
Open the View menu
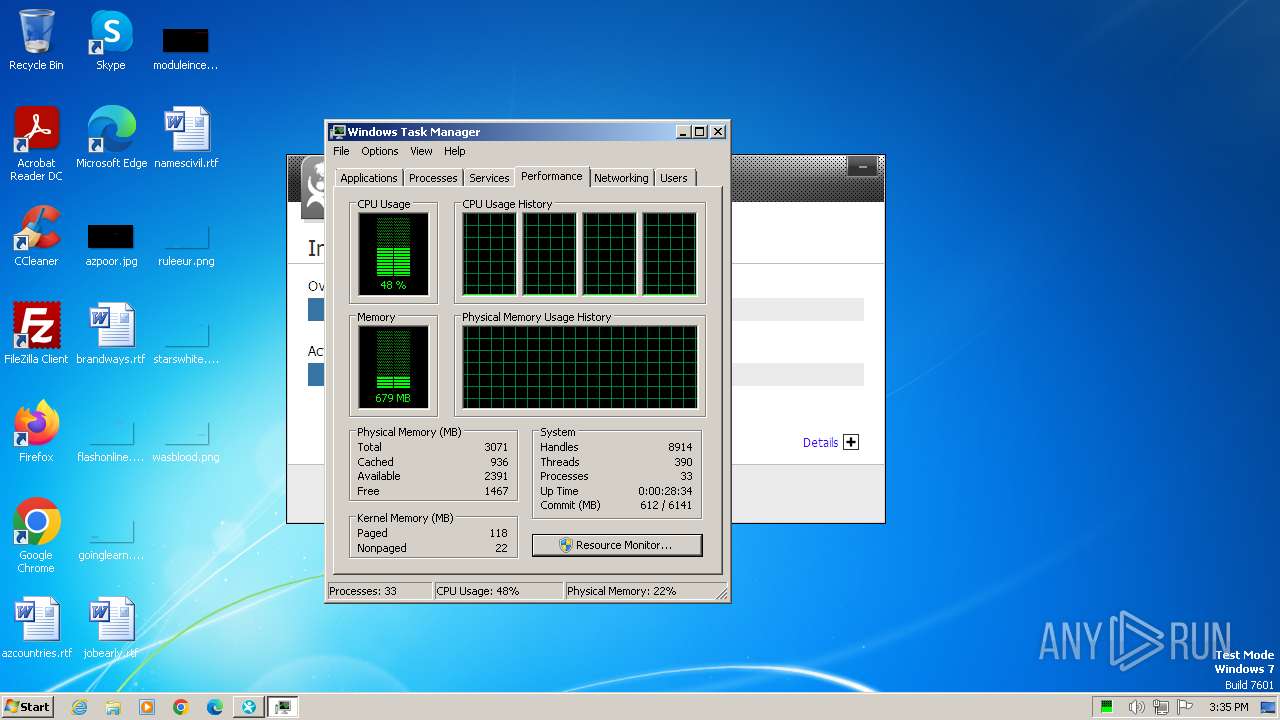click(x=421, y=151)
